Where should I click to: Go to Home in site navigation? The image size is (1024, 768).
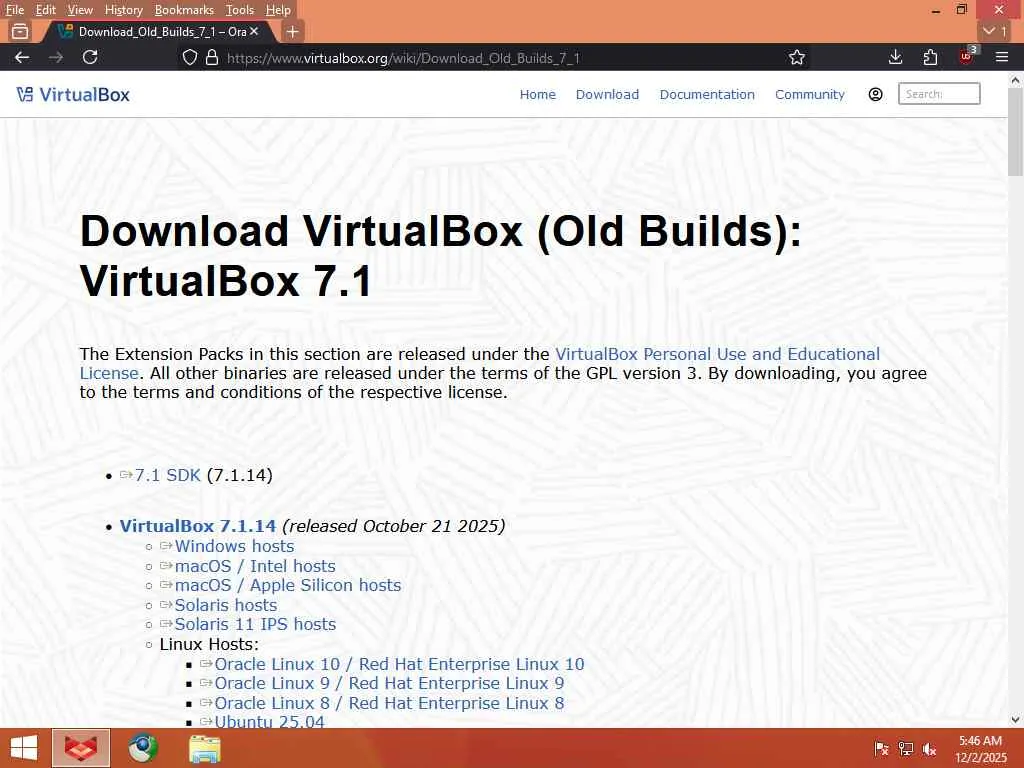pos(537,94)
